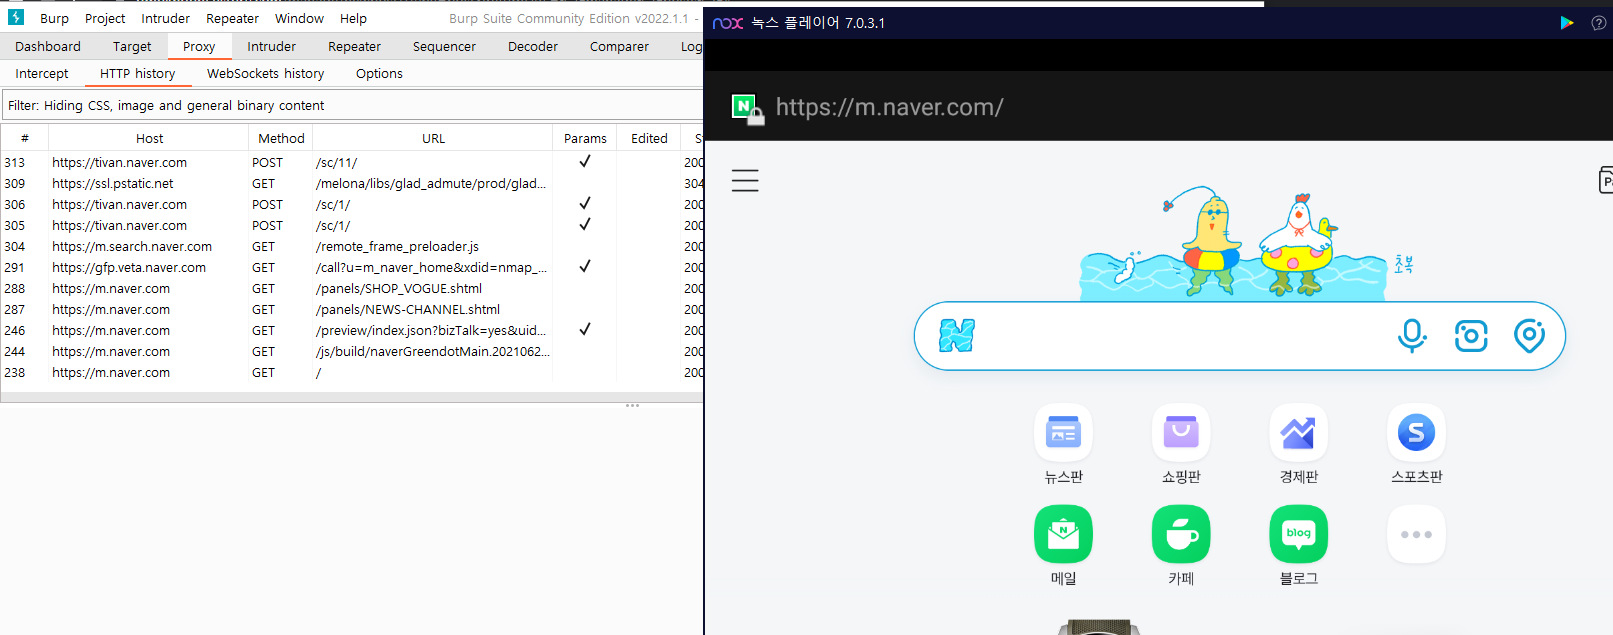Switch to the Decoder tab
Screen dimensions: 1613x635
(x=533, y=46)
